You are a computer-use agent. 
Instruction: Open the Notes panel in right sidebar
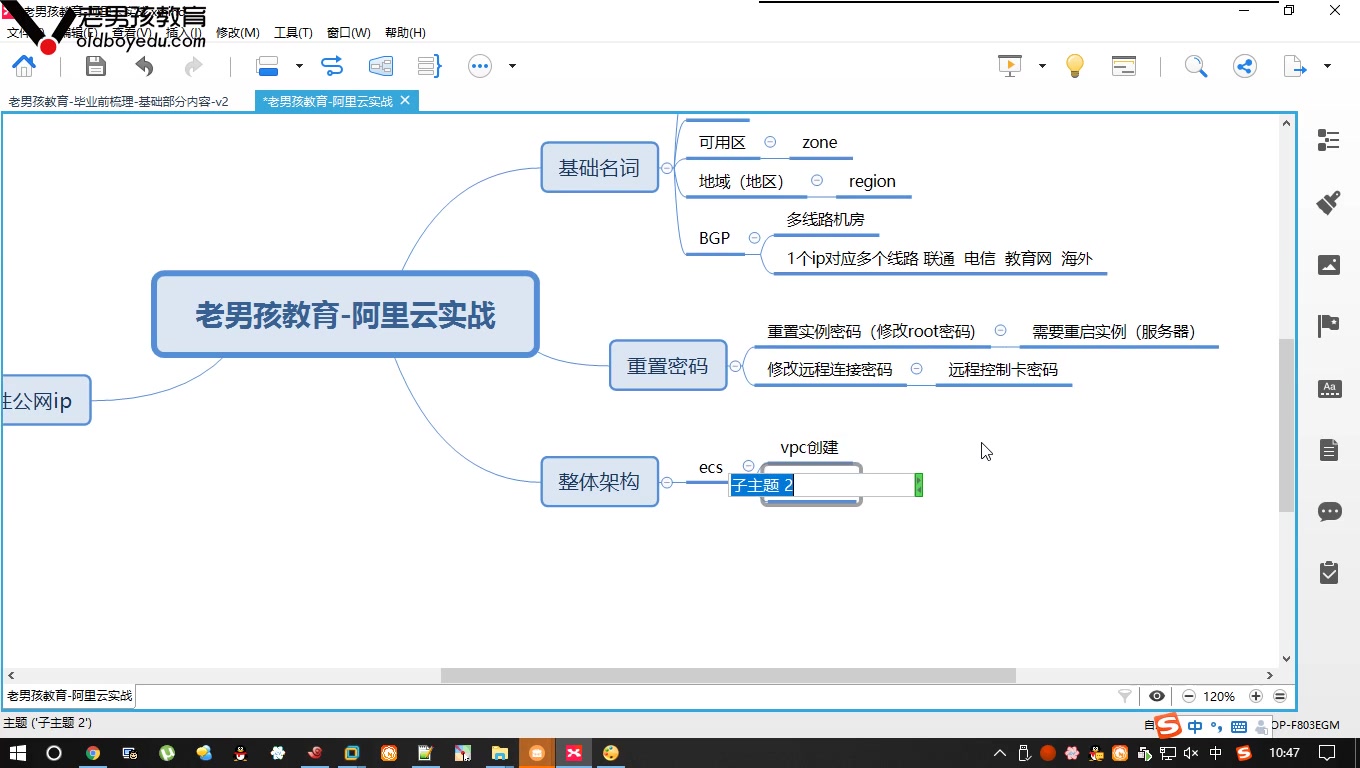click(1329, 450)
